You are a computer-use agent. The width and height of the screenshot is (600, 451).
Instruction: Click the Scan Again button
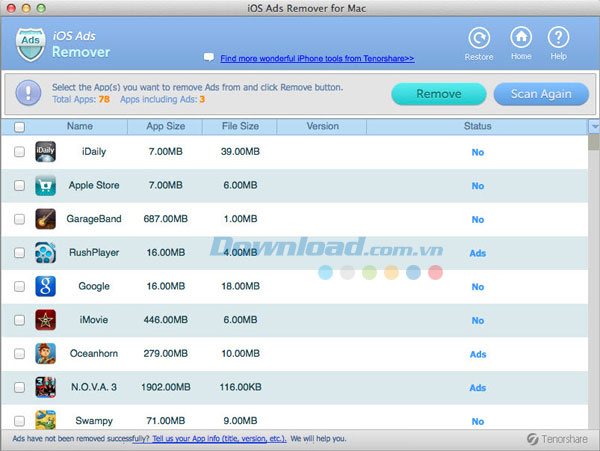[541, 94]
